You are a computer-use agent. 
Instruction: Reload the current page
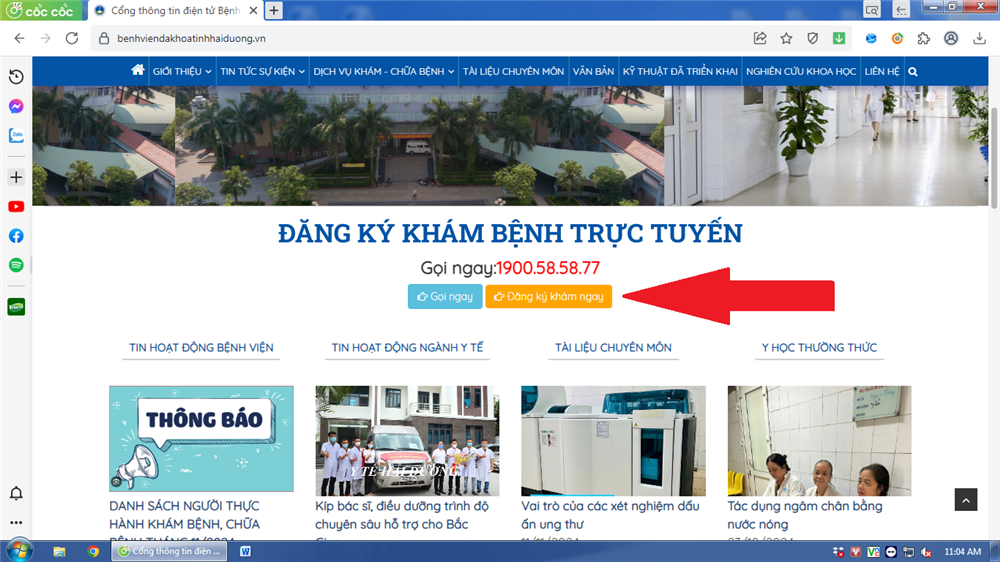71,38
